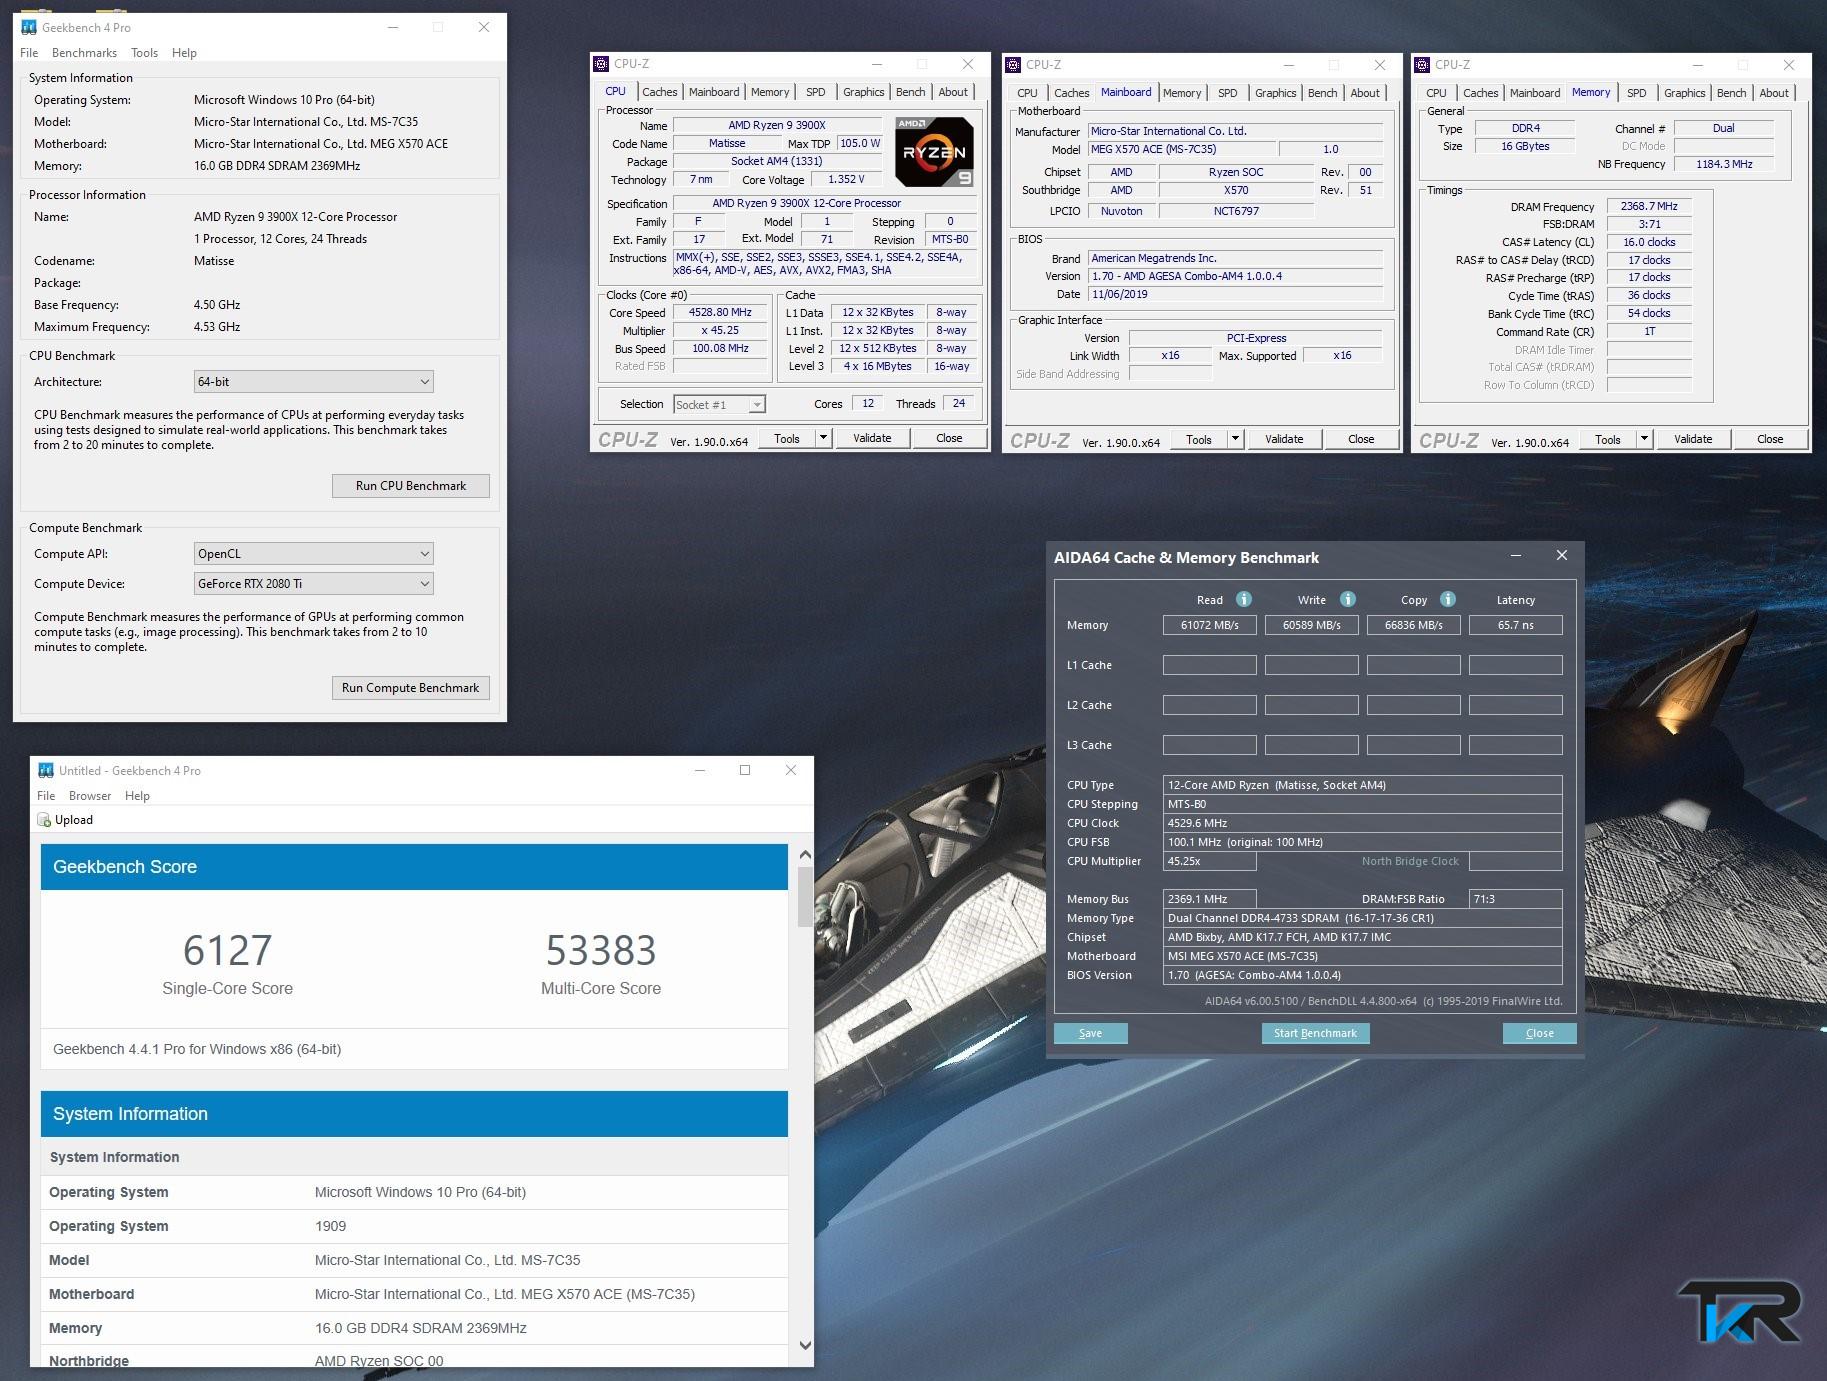Open the Compute Device GeForce RTX 2080 Ti dropdown
The image size is (1827, 1381).
314,584
